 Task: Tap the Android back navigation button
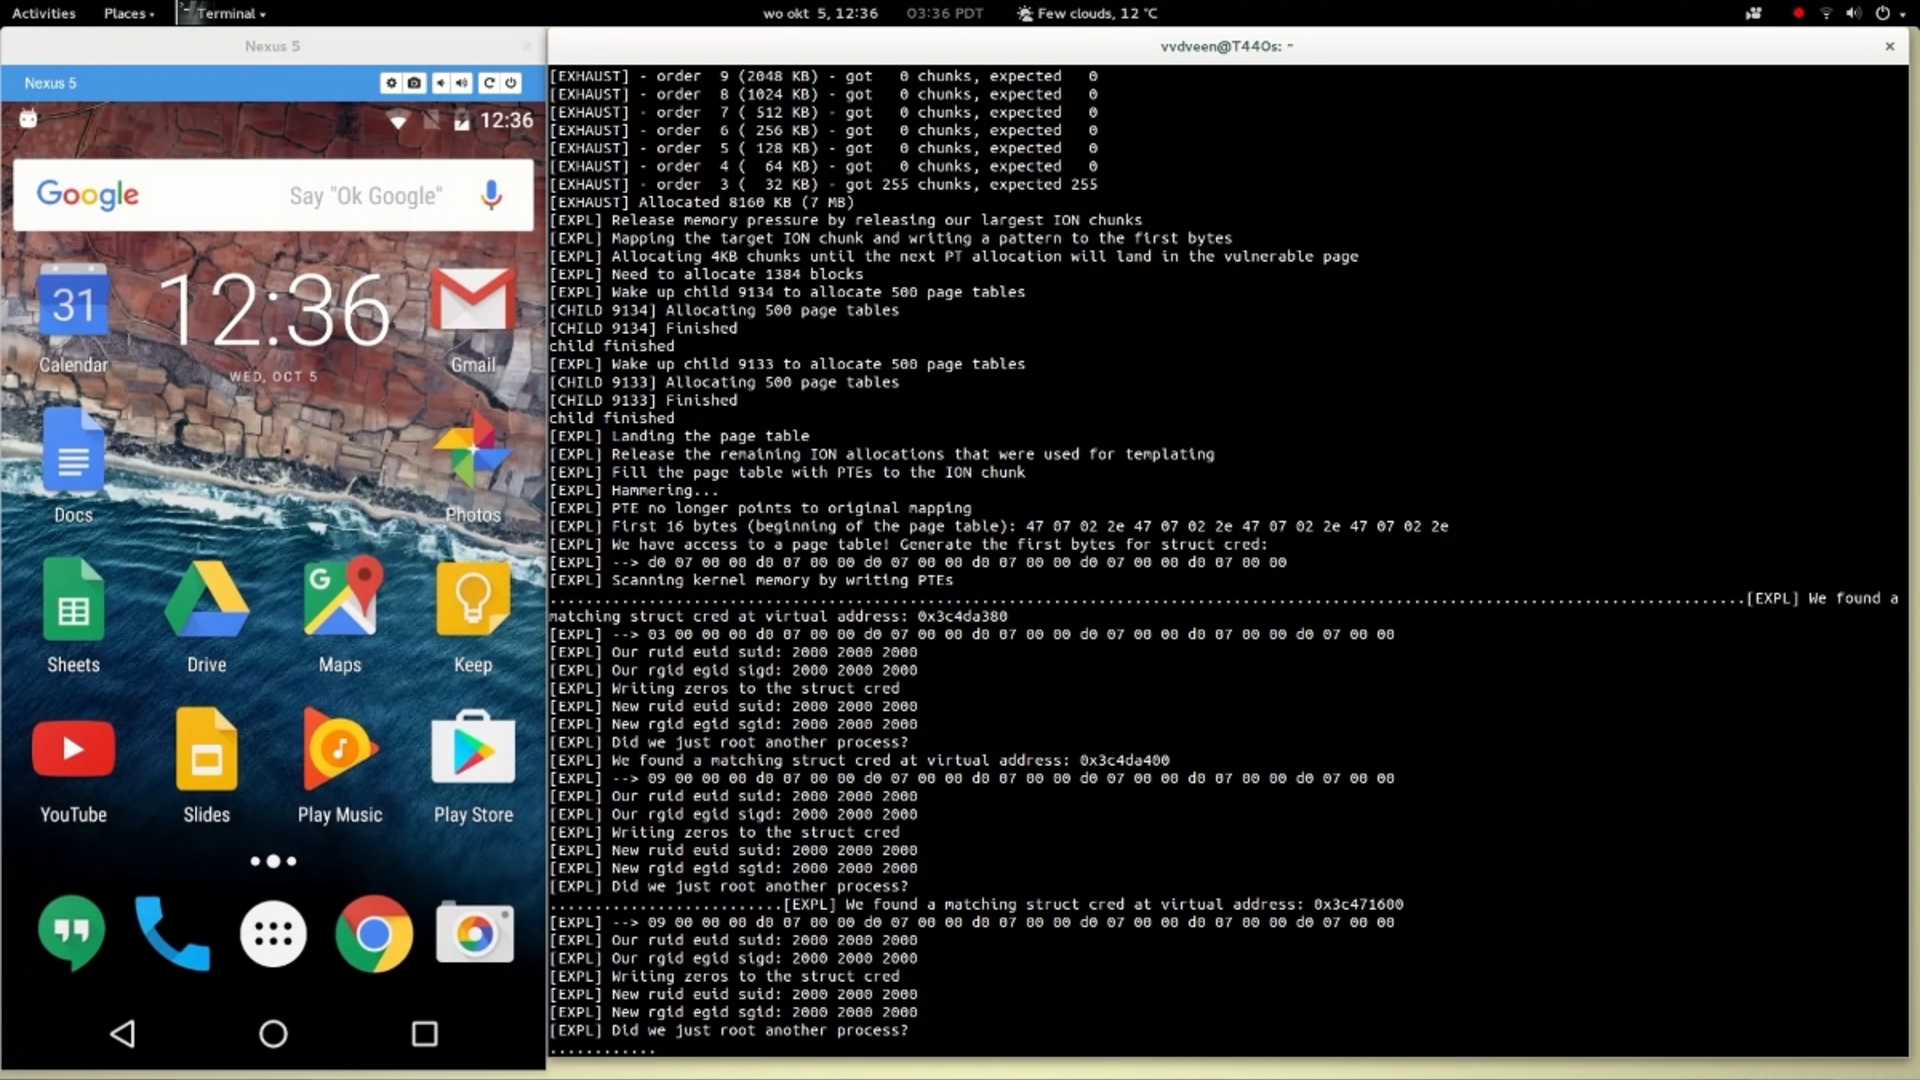pos(122,1033)
